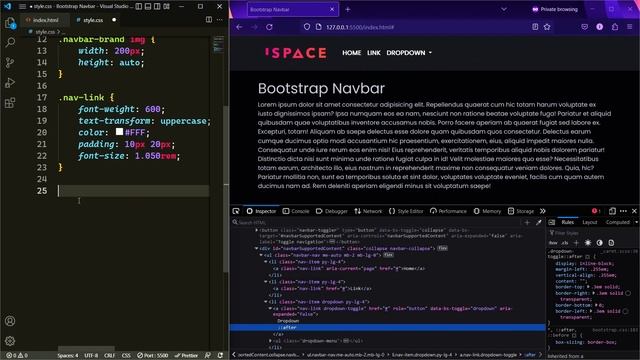Change indentation via Spaces: 4 status item
Viewport: 640px width, 360px height.
pos(67,356)
